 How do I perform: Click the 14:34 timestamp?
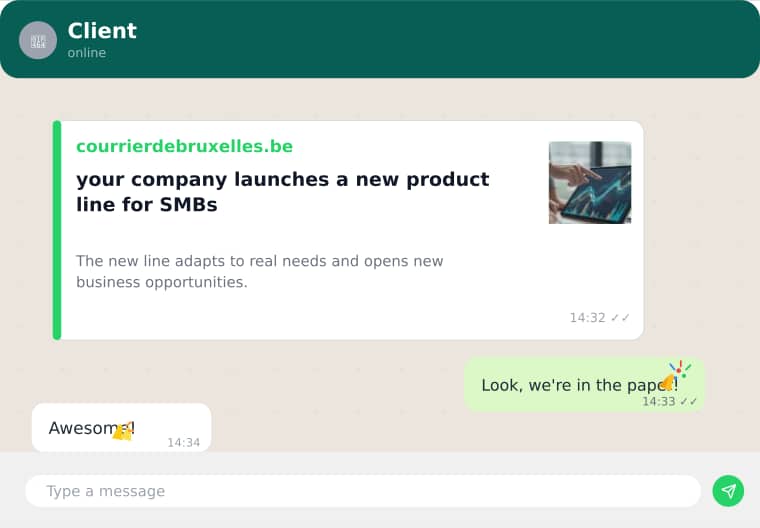pyautogui.click(x=184, y=442)
